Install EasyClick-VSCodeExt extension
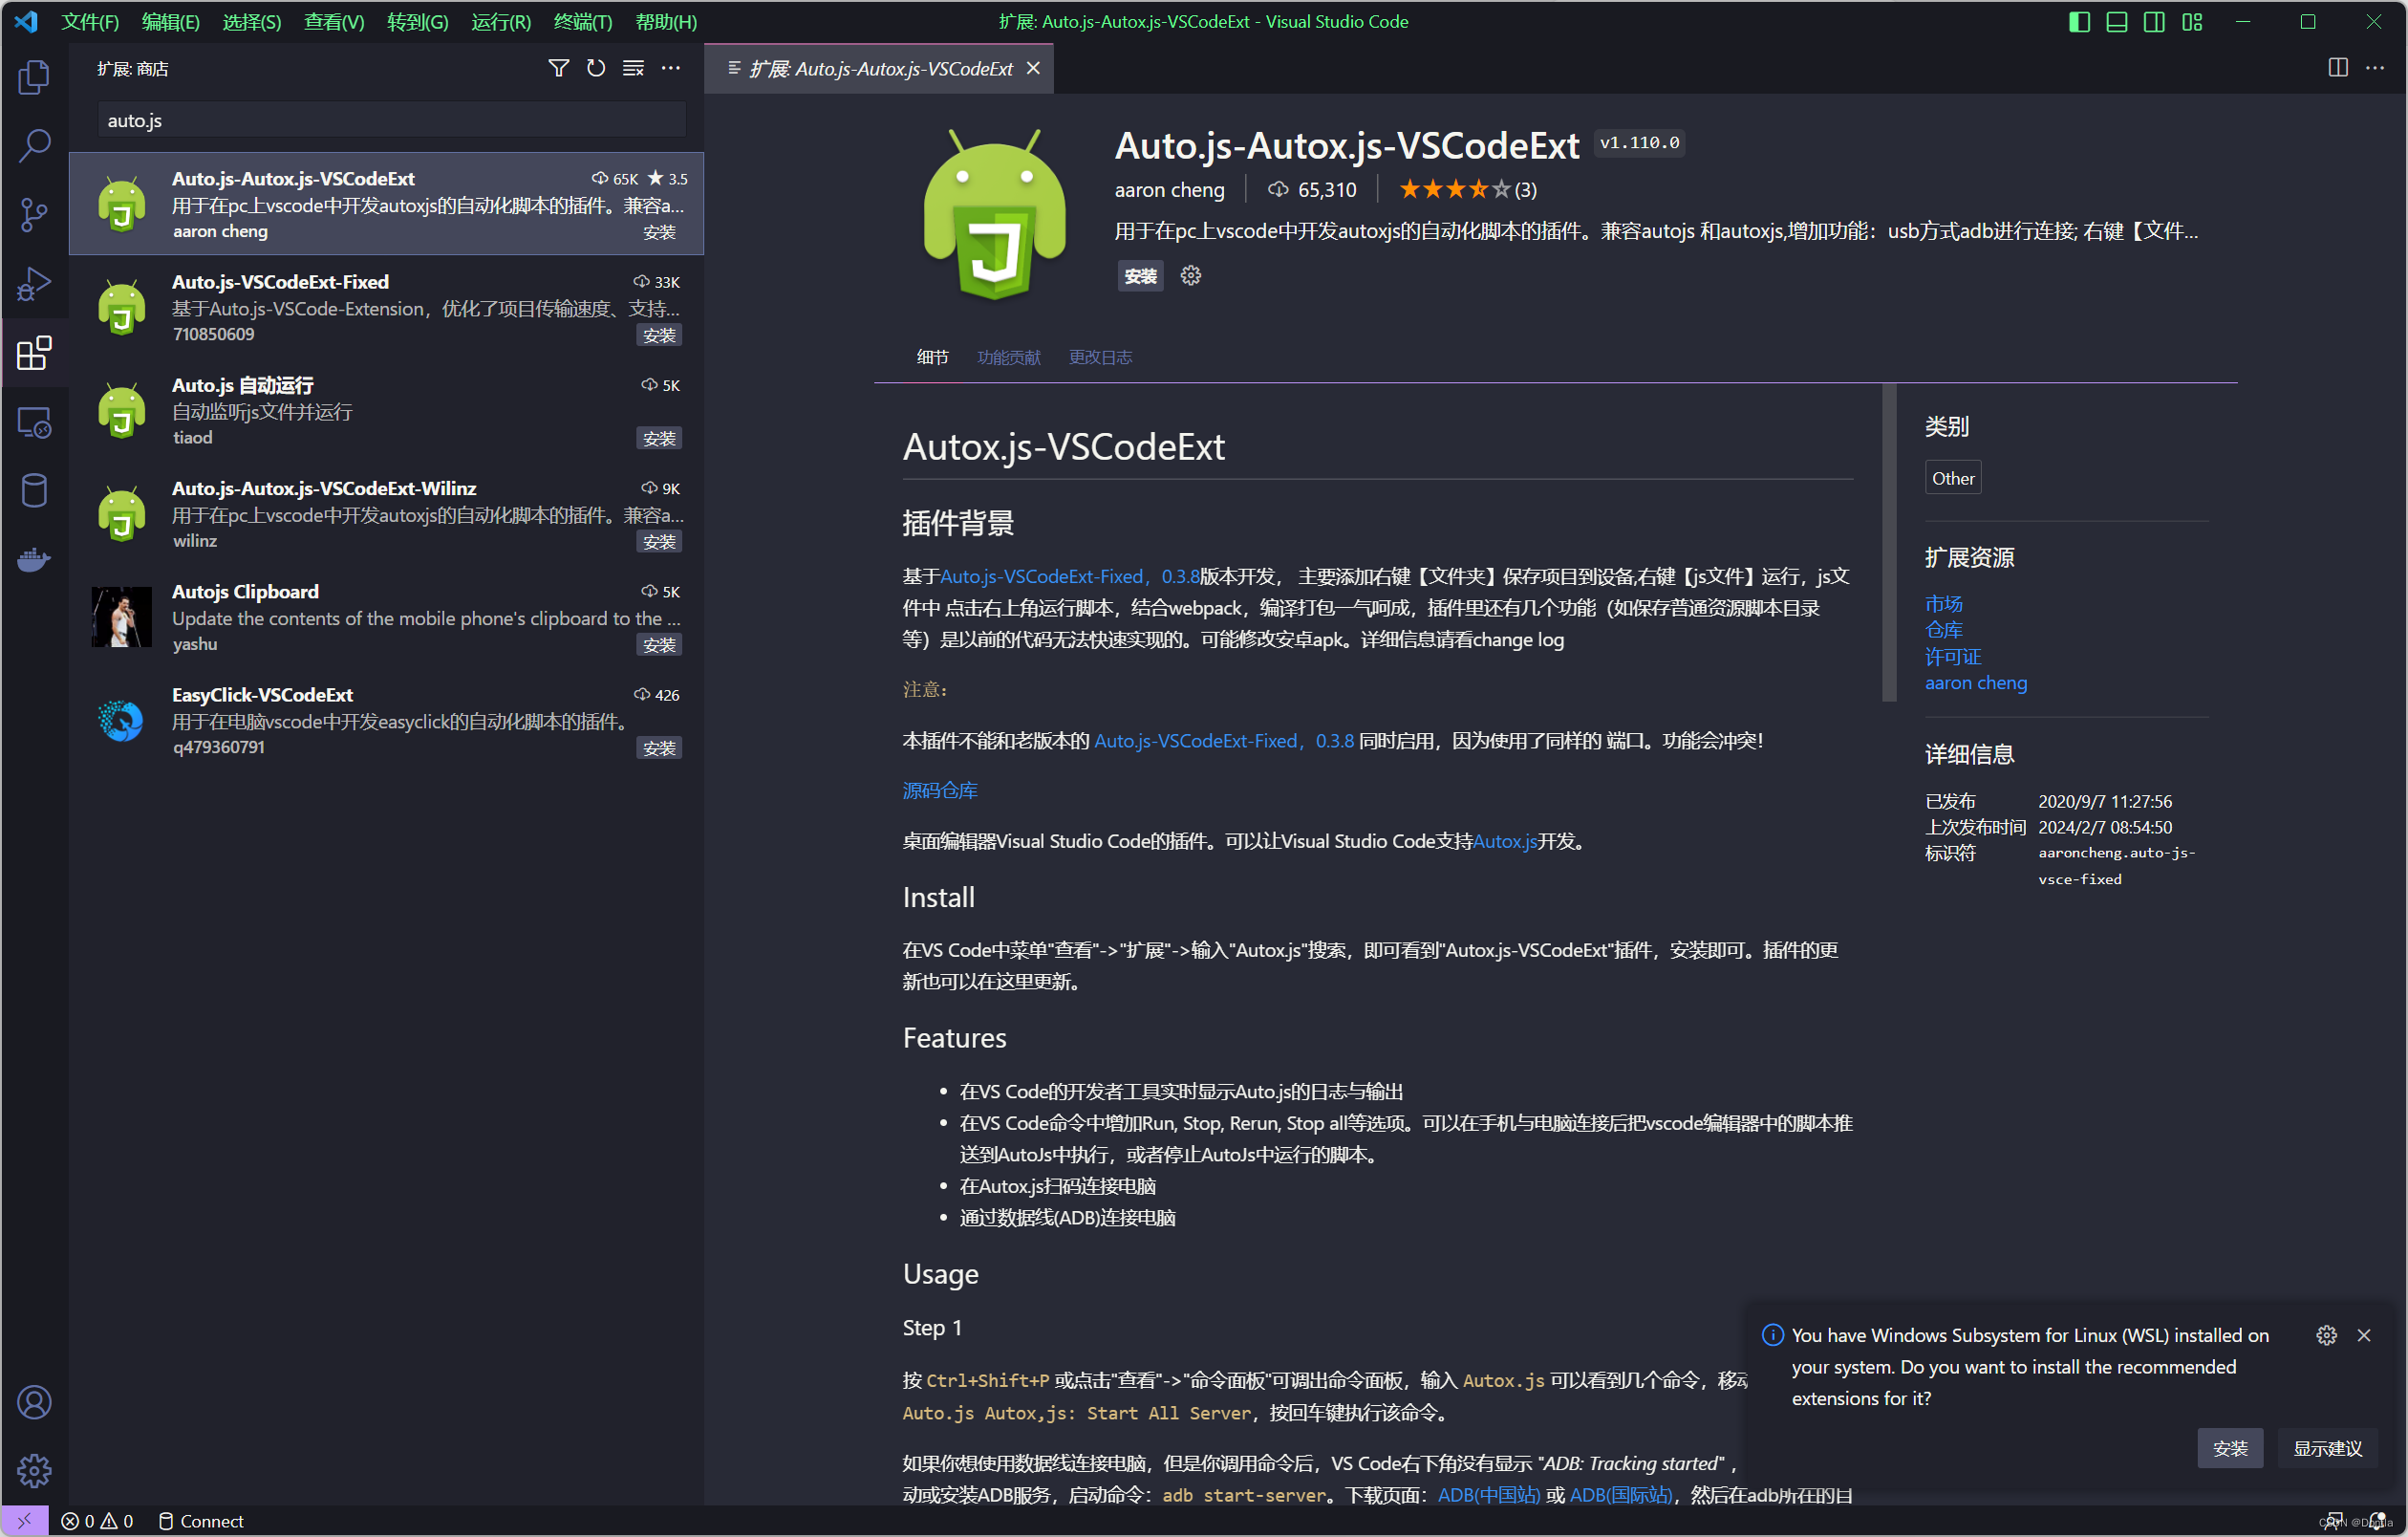 click(x=659, y=748)
